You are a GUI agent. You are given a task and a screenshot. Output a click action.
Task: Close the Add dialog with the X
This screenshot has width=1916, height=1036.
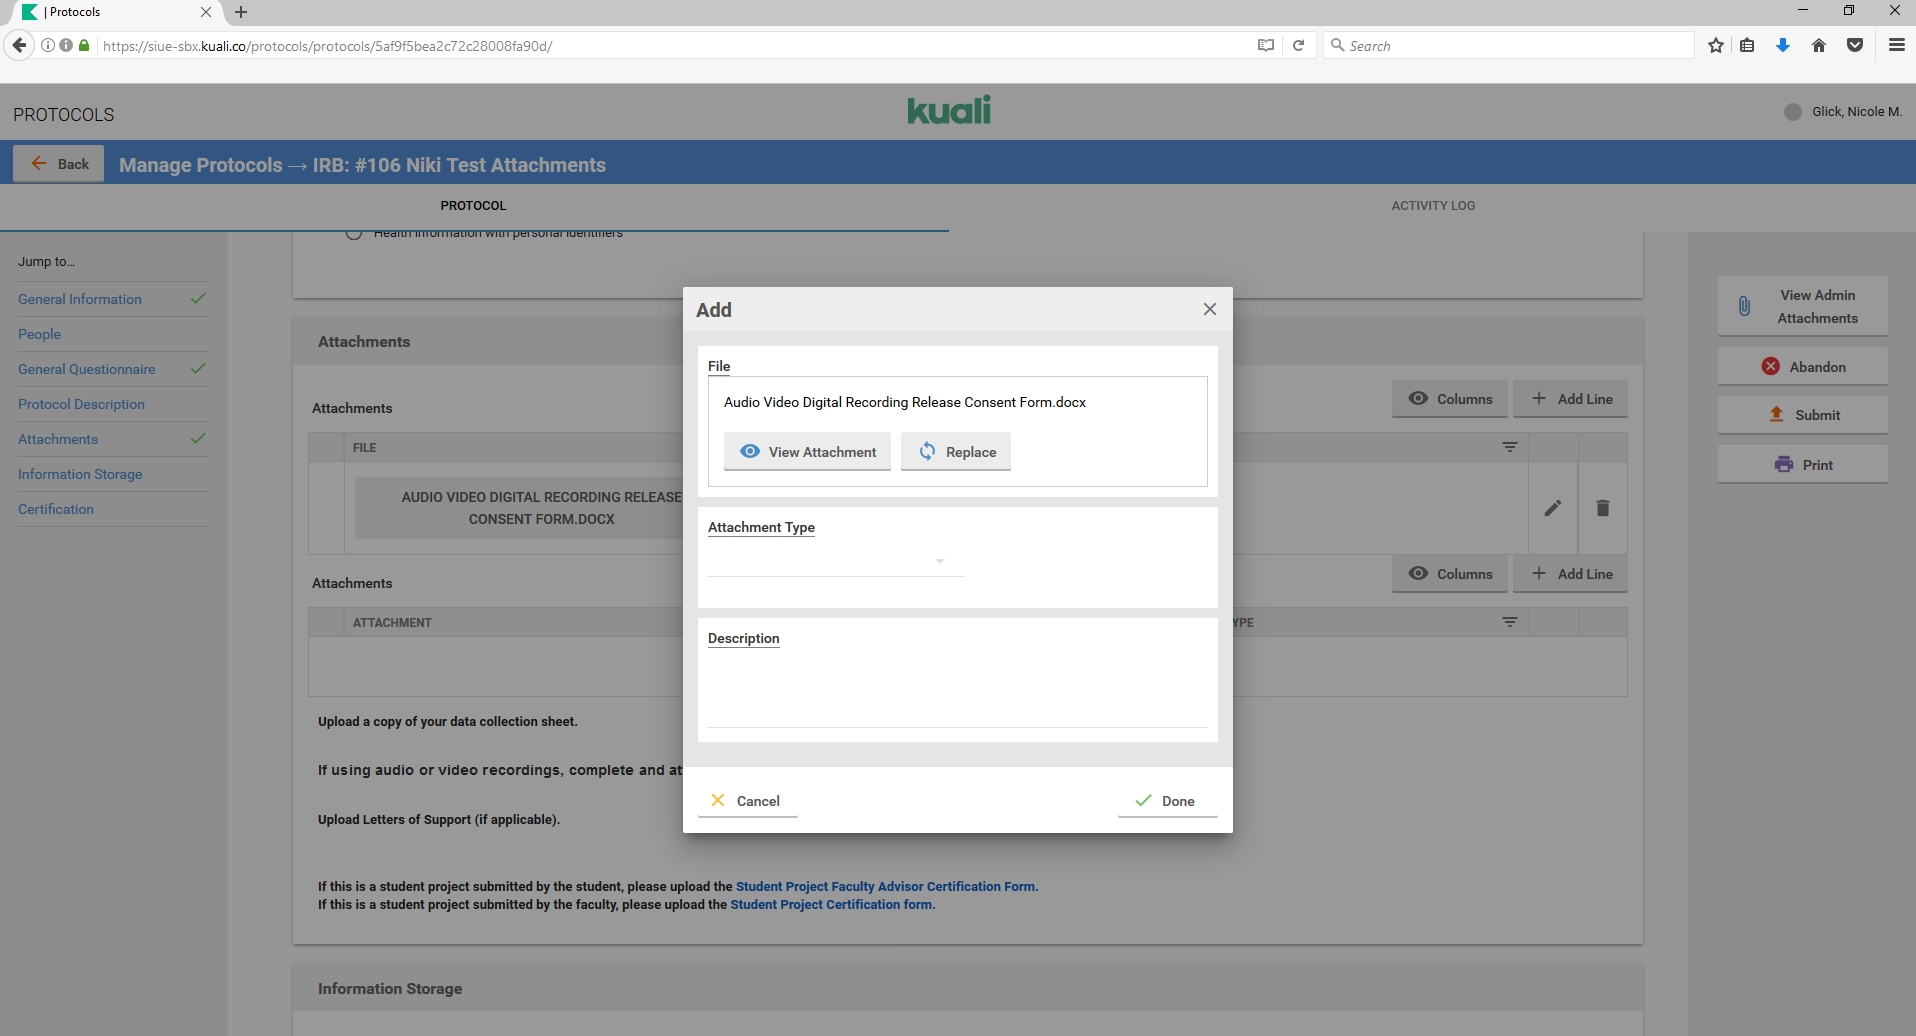click(1209, 309)
